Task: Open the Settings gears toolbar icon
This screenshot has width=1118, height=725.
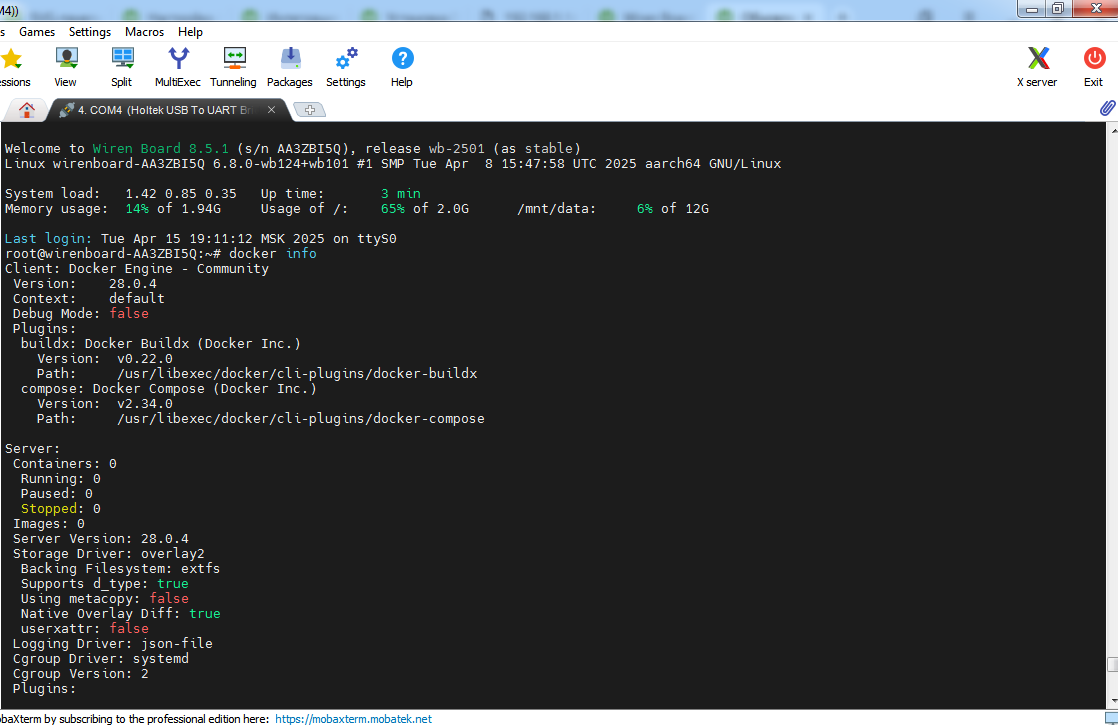Action: [347, 58]
